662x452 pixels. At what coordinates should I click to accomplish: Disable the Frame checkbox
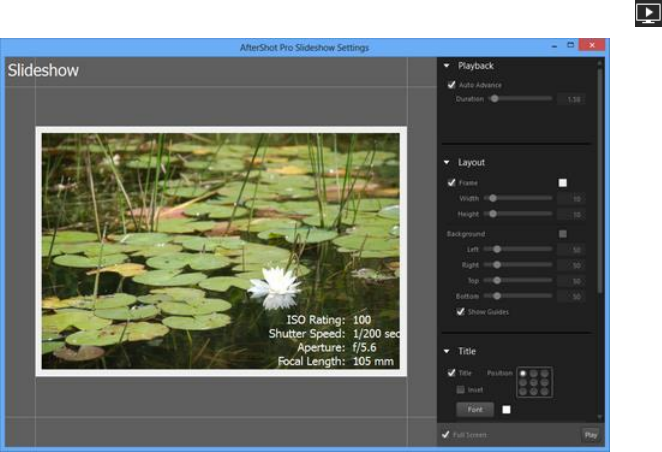(452, 183)
